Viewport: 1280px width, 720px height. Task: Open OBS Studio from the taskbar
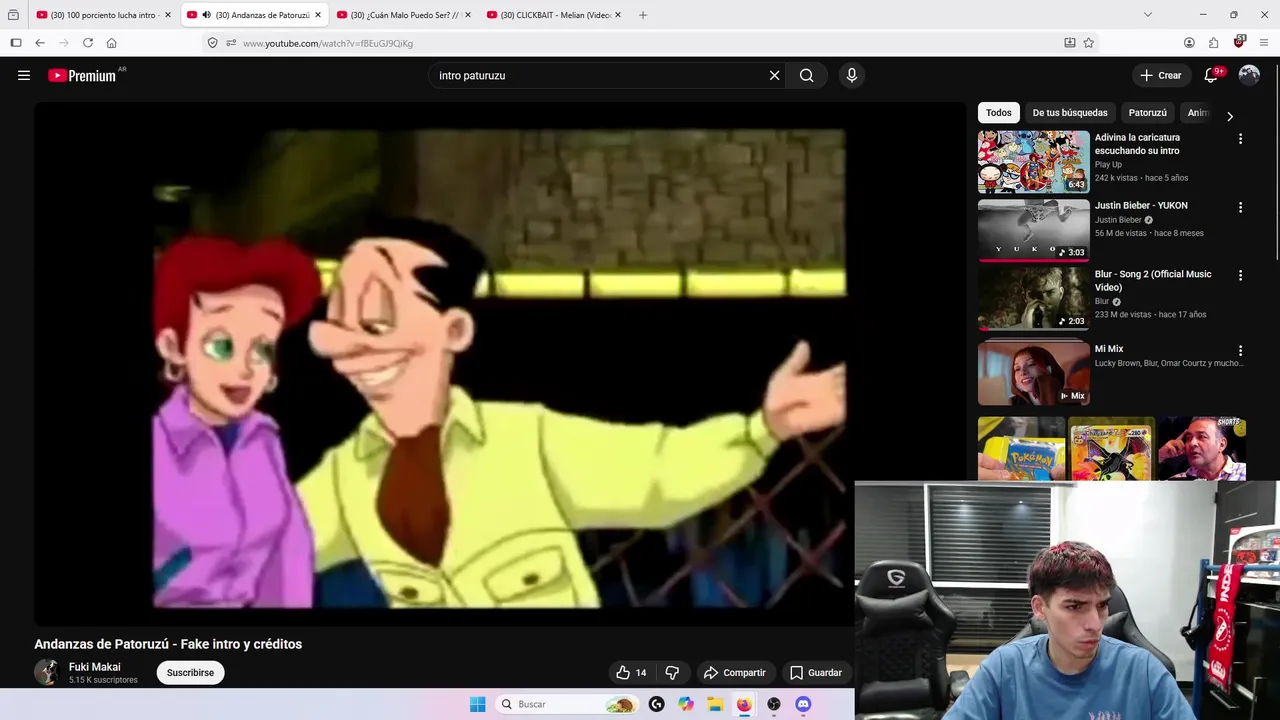773,704
